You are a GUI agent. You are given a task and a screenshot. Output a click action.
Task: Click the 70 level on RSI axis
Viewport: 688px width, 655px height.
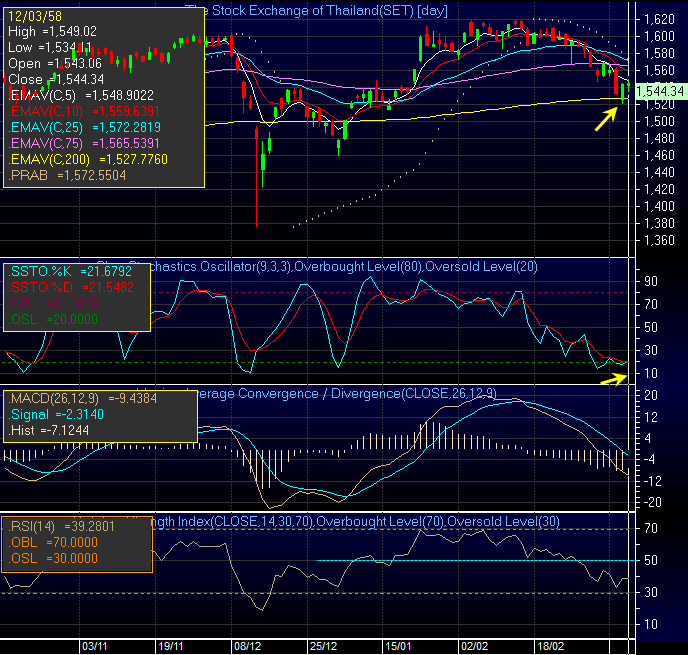click(x=651, y=529)
